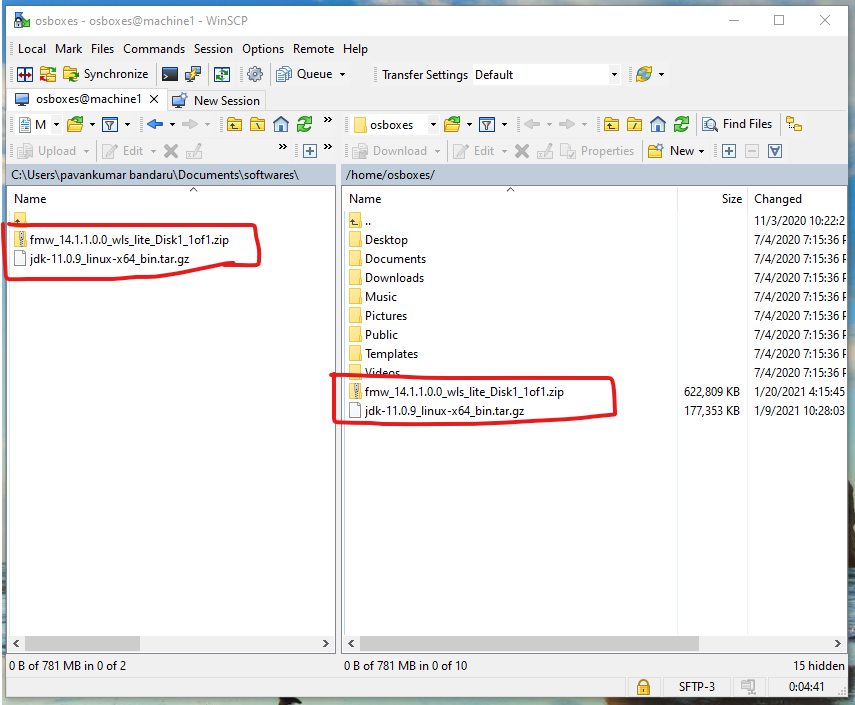Click local panel filter icon

[110, 125]
